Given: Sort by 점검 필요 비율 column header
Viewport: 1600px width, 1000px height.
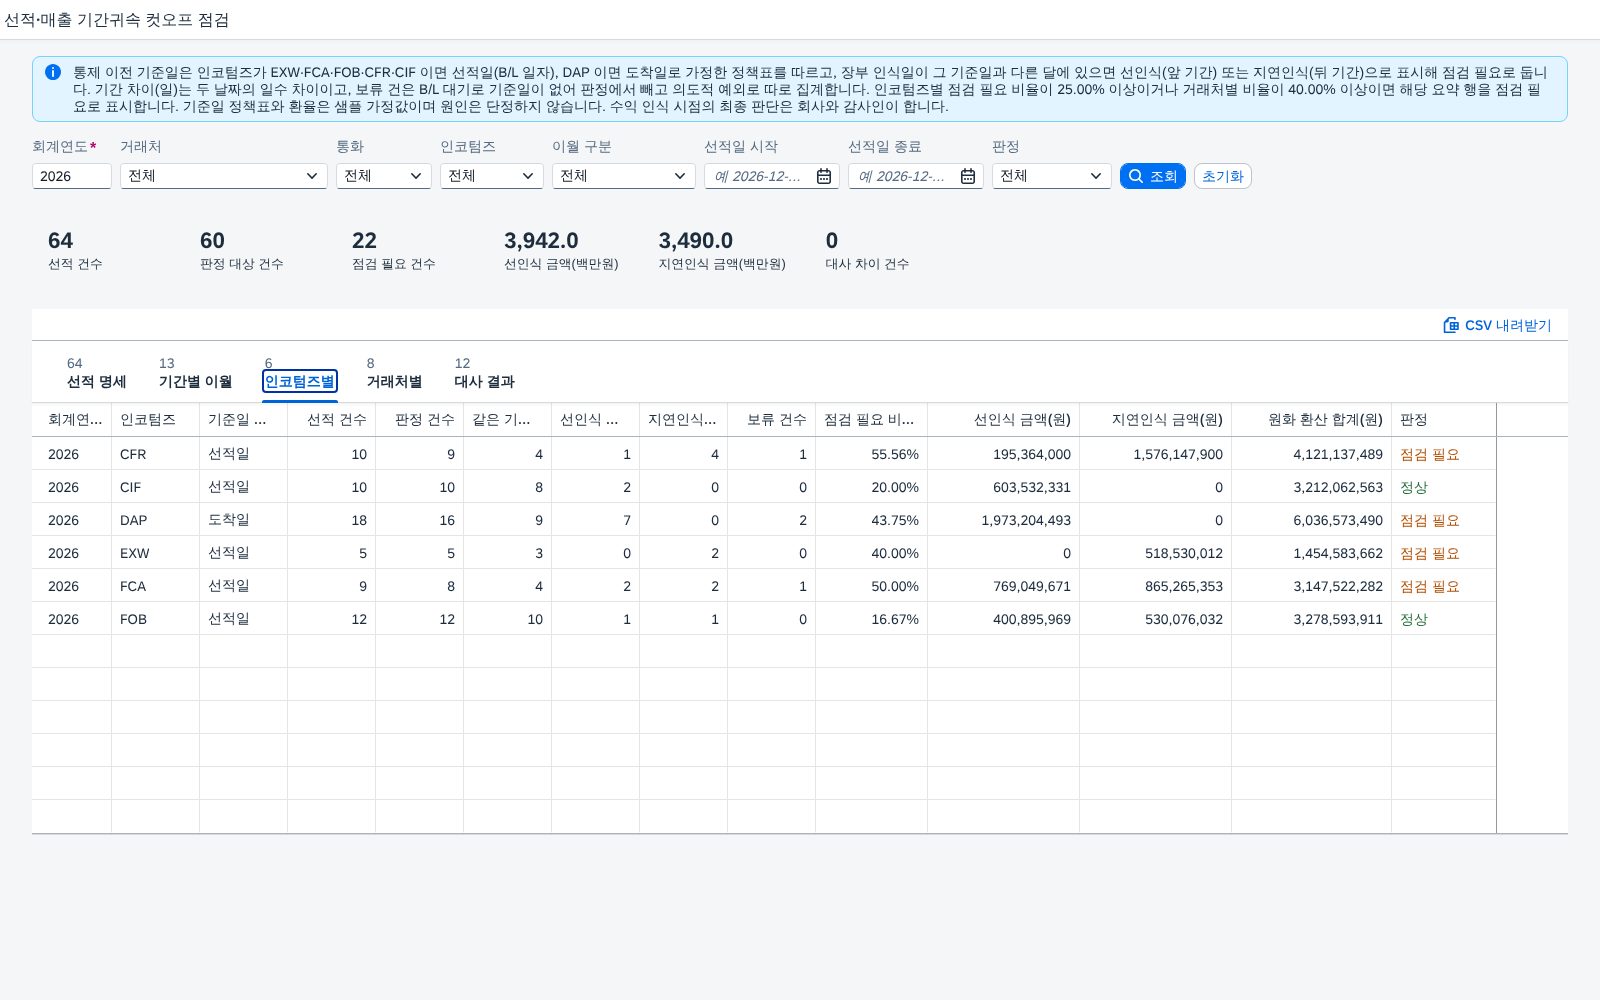Looking at the screenshot, I should tap(871, 420).
